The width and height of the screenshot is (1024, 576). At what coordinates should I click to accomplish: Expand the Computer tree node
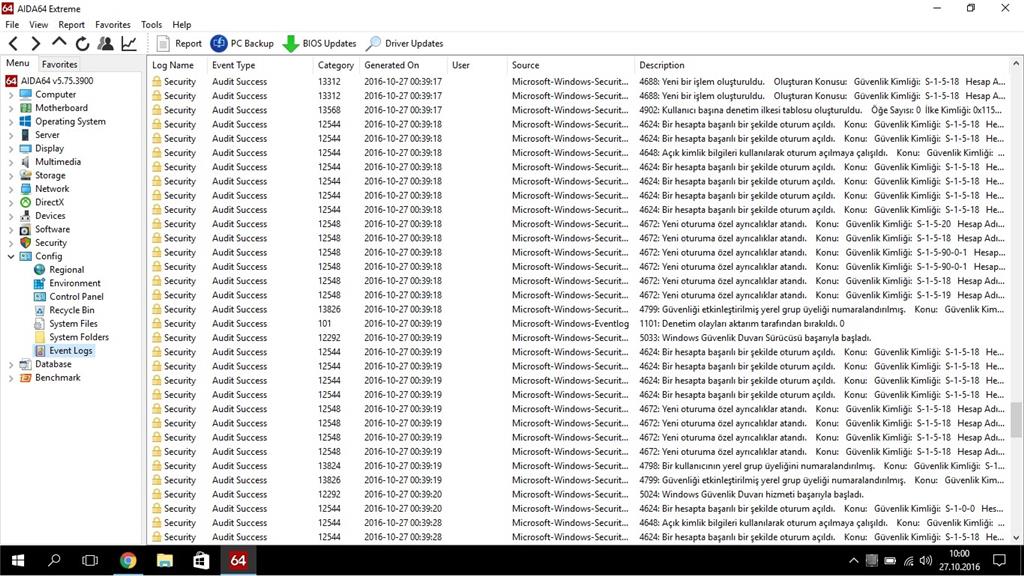pos(10,95)
